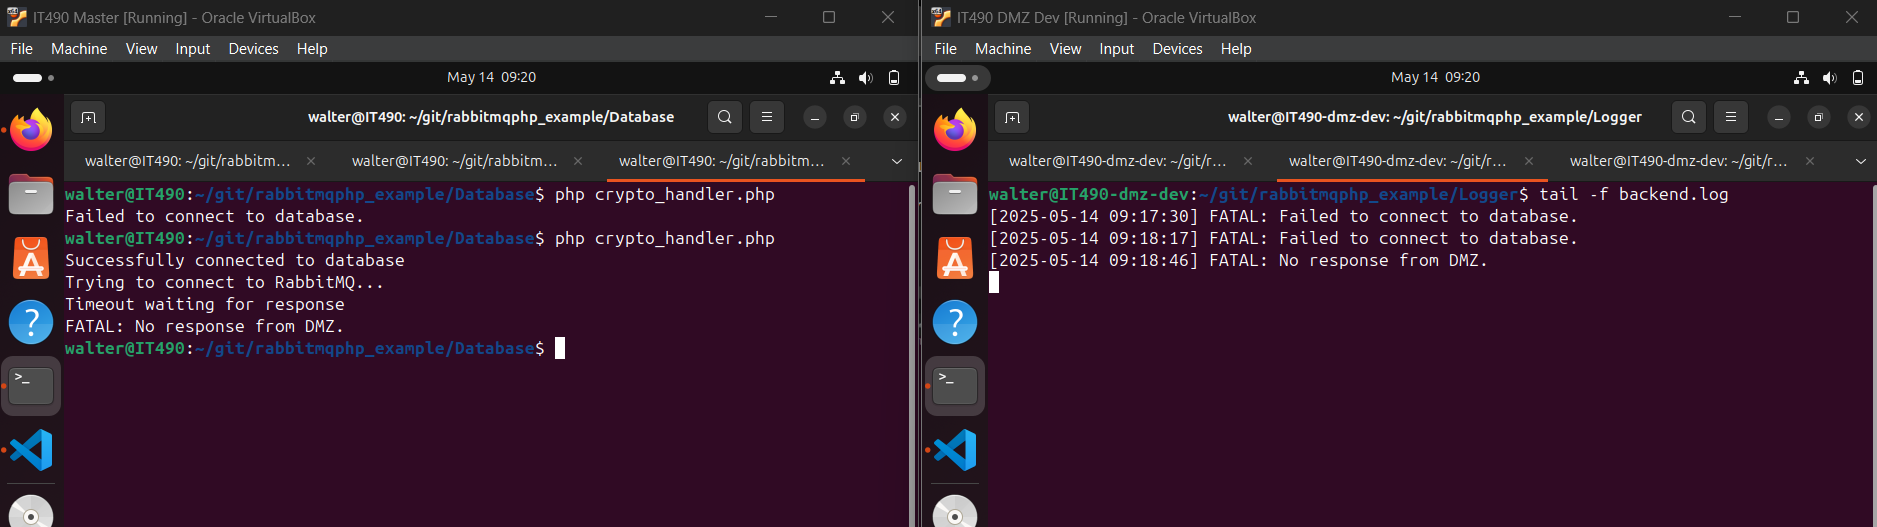Screen dimensions: 1877x527
Task: Open Machine menu of IT490 DMZ Dev window
Action: [1002, 49]
